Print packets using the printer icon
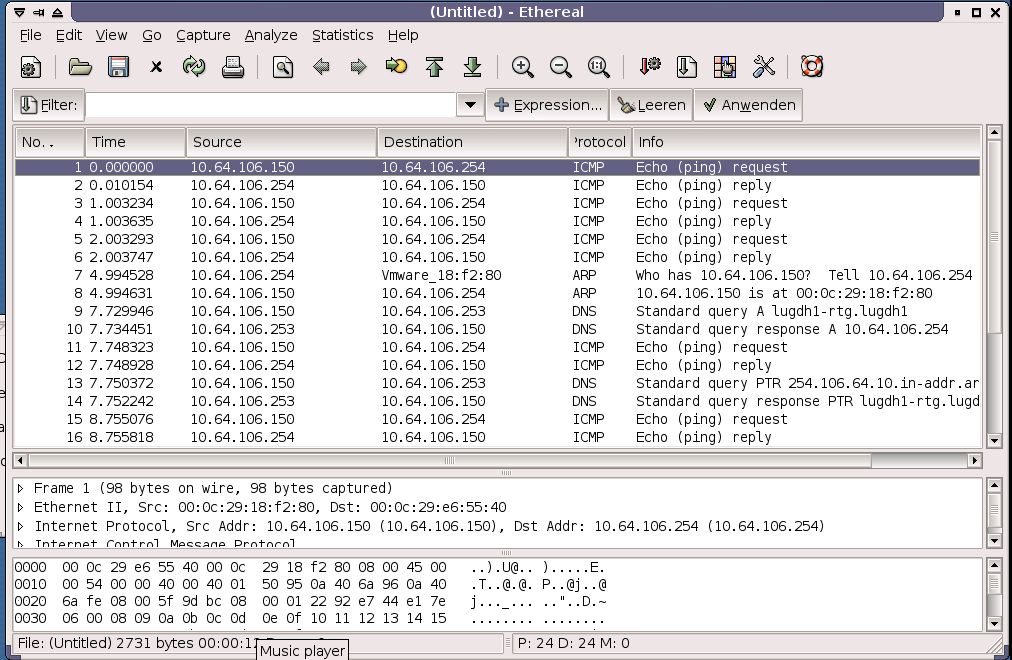This screenshot has width=1012, height=660. (x=232, y=66)
